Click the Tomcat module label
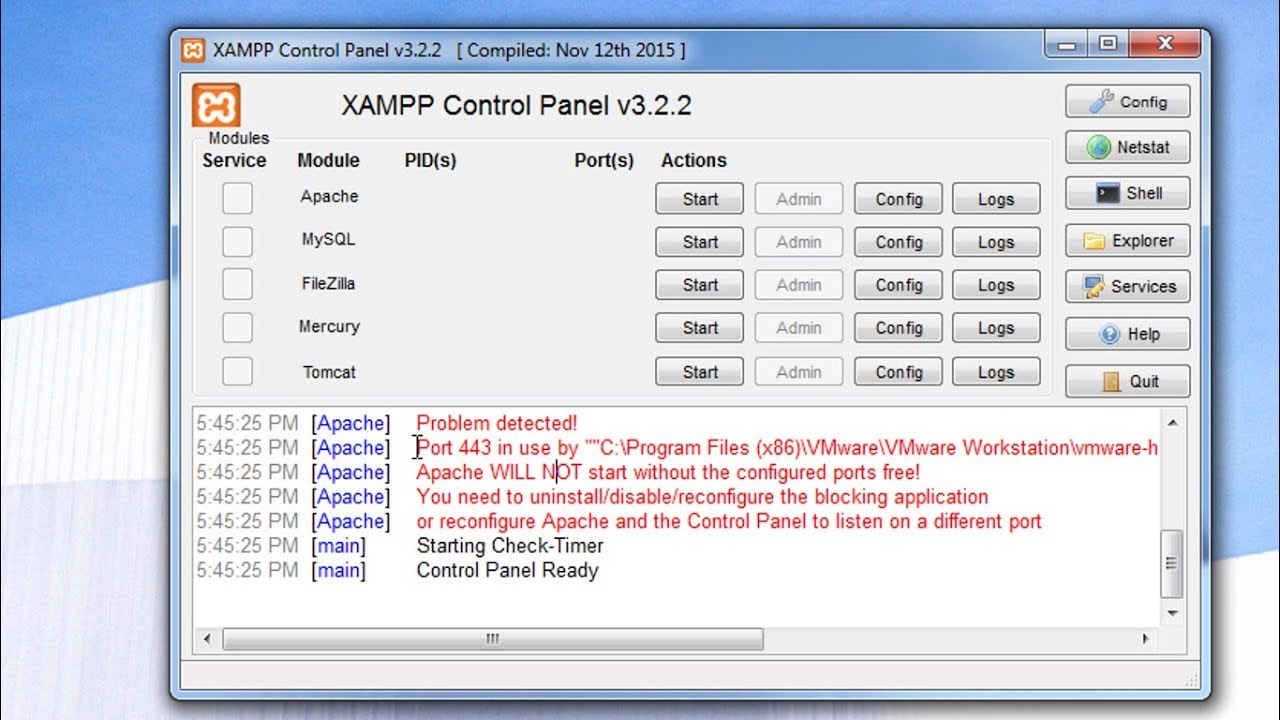Image resolution: width=1280 pixels, height=720 pixels. point(329,372)
